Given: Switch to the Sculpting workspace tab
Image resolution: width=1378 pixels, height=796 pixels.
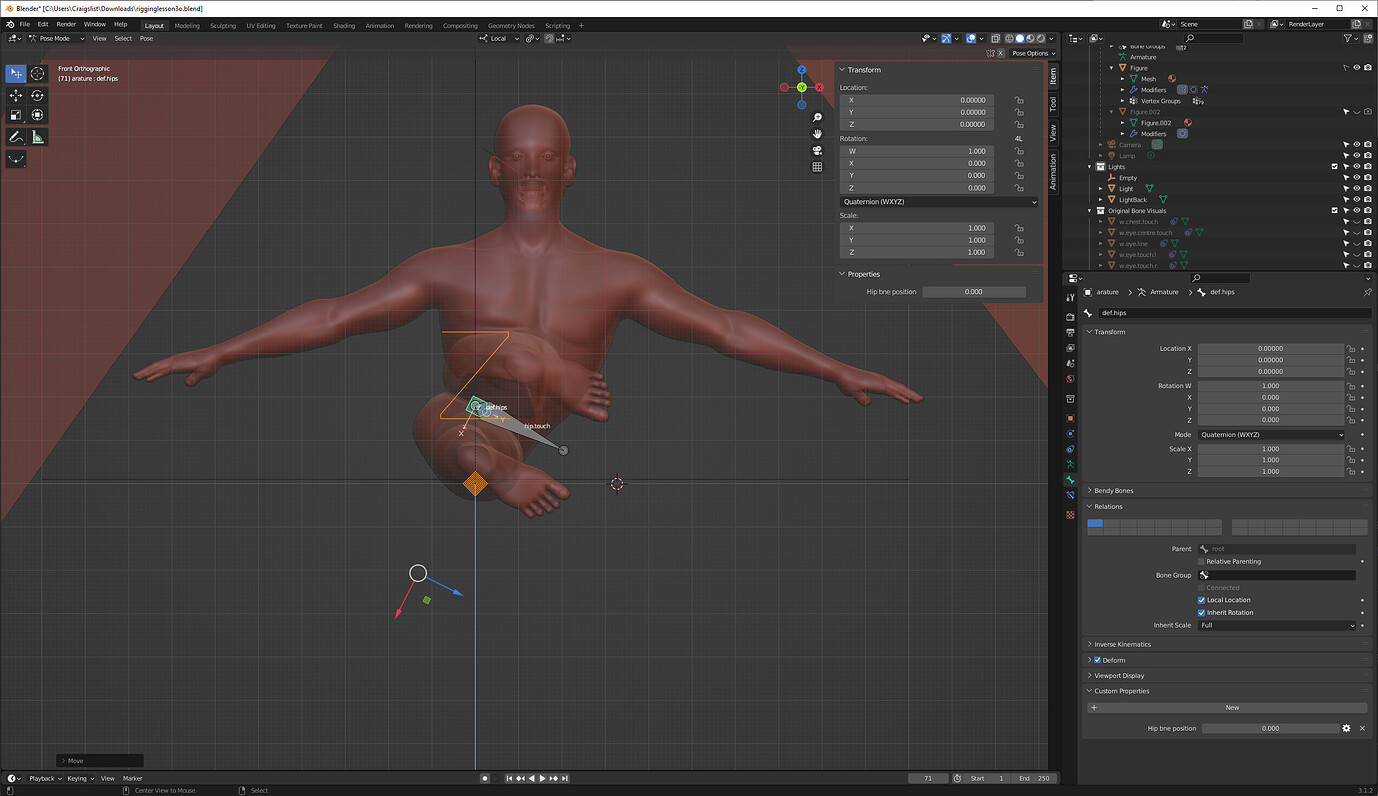Looking at the screenshot, I should (x=223, y=25).
